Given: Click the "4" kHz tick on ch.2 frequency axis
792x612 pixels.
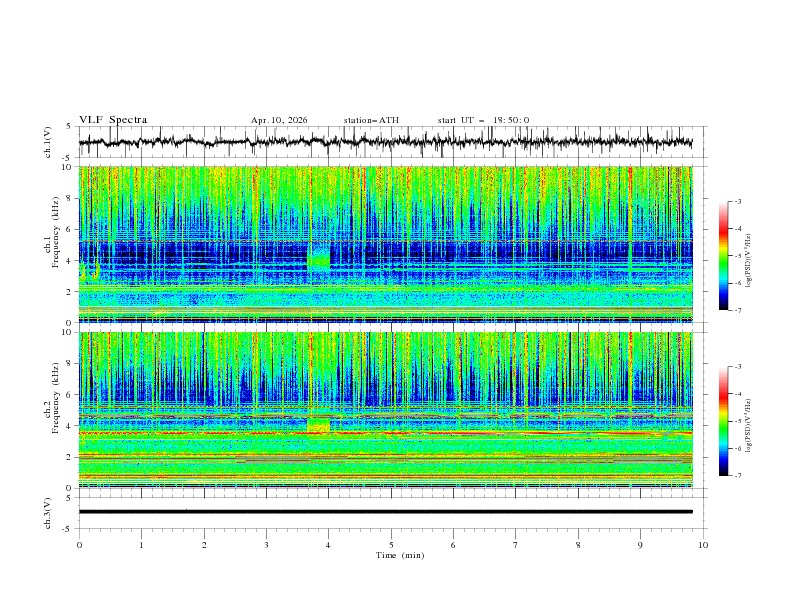Looking at the screenshot, I should (x=70, y=426).
